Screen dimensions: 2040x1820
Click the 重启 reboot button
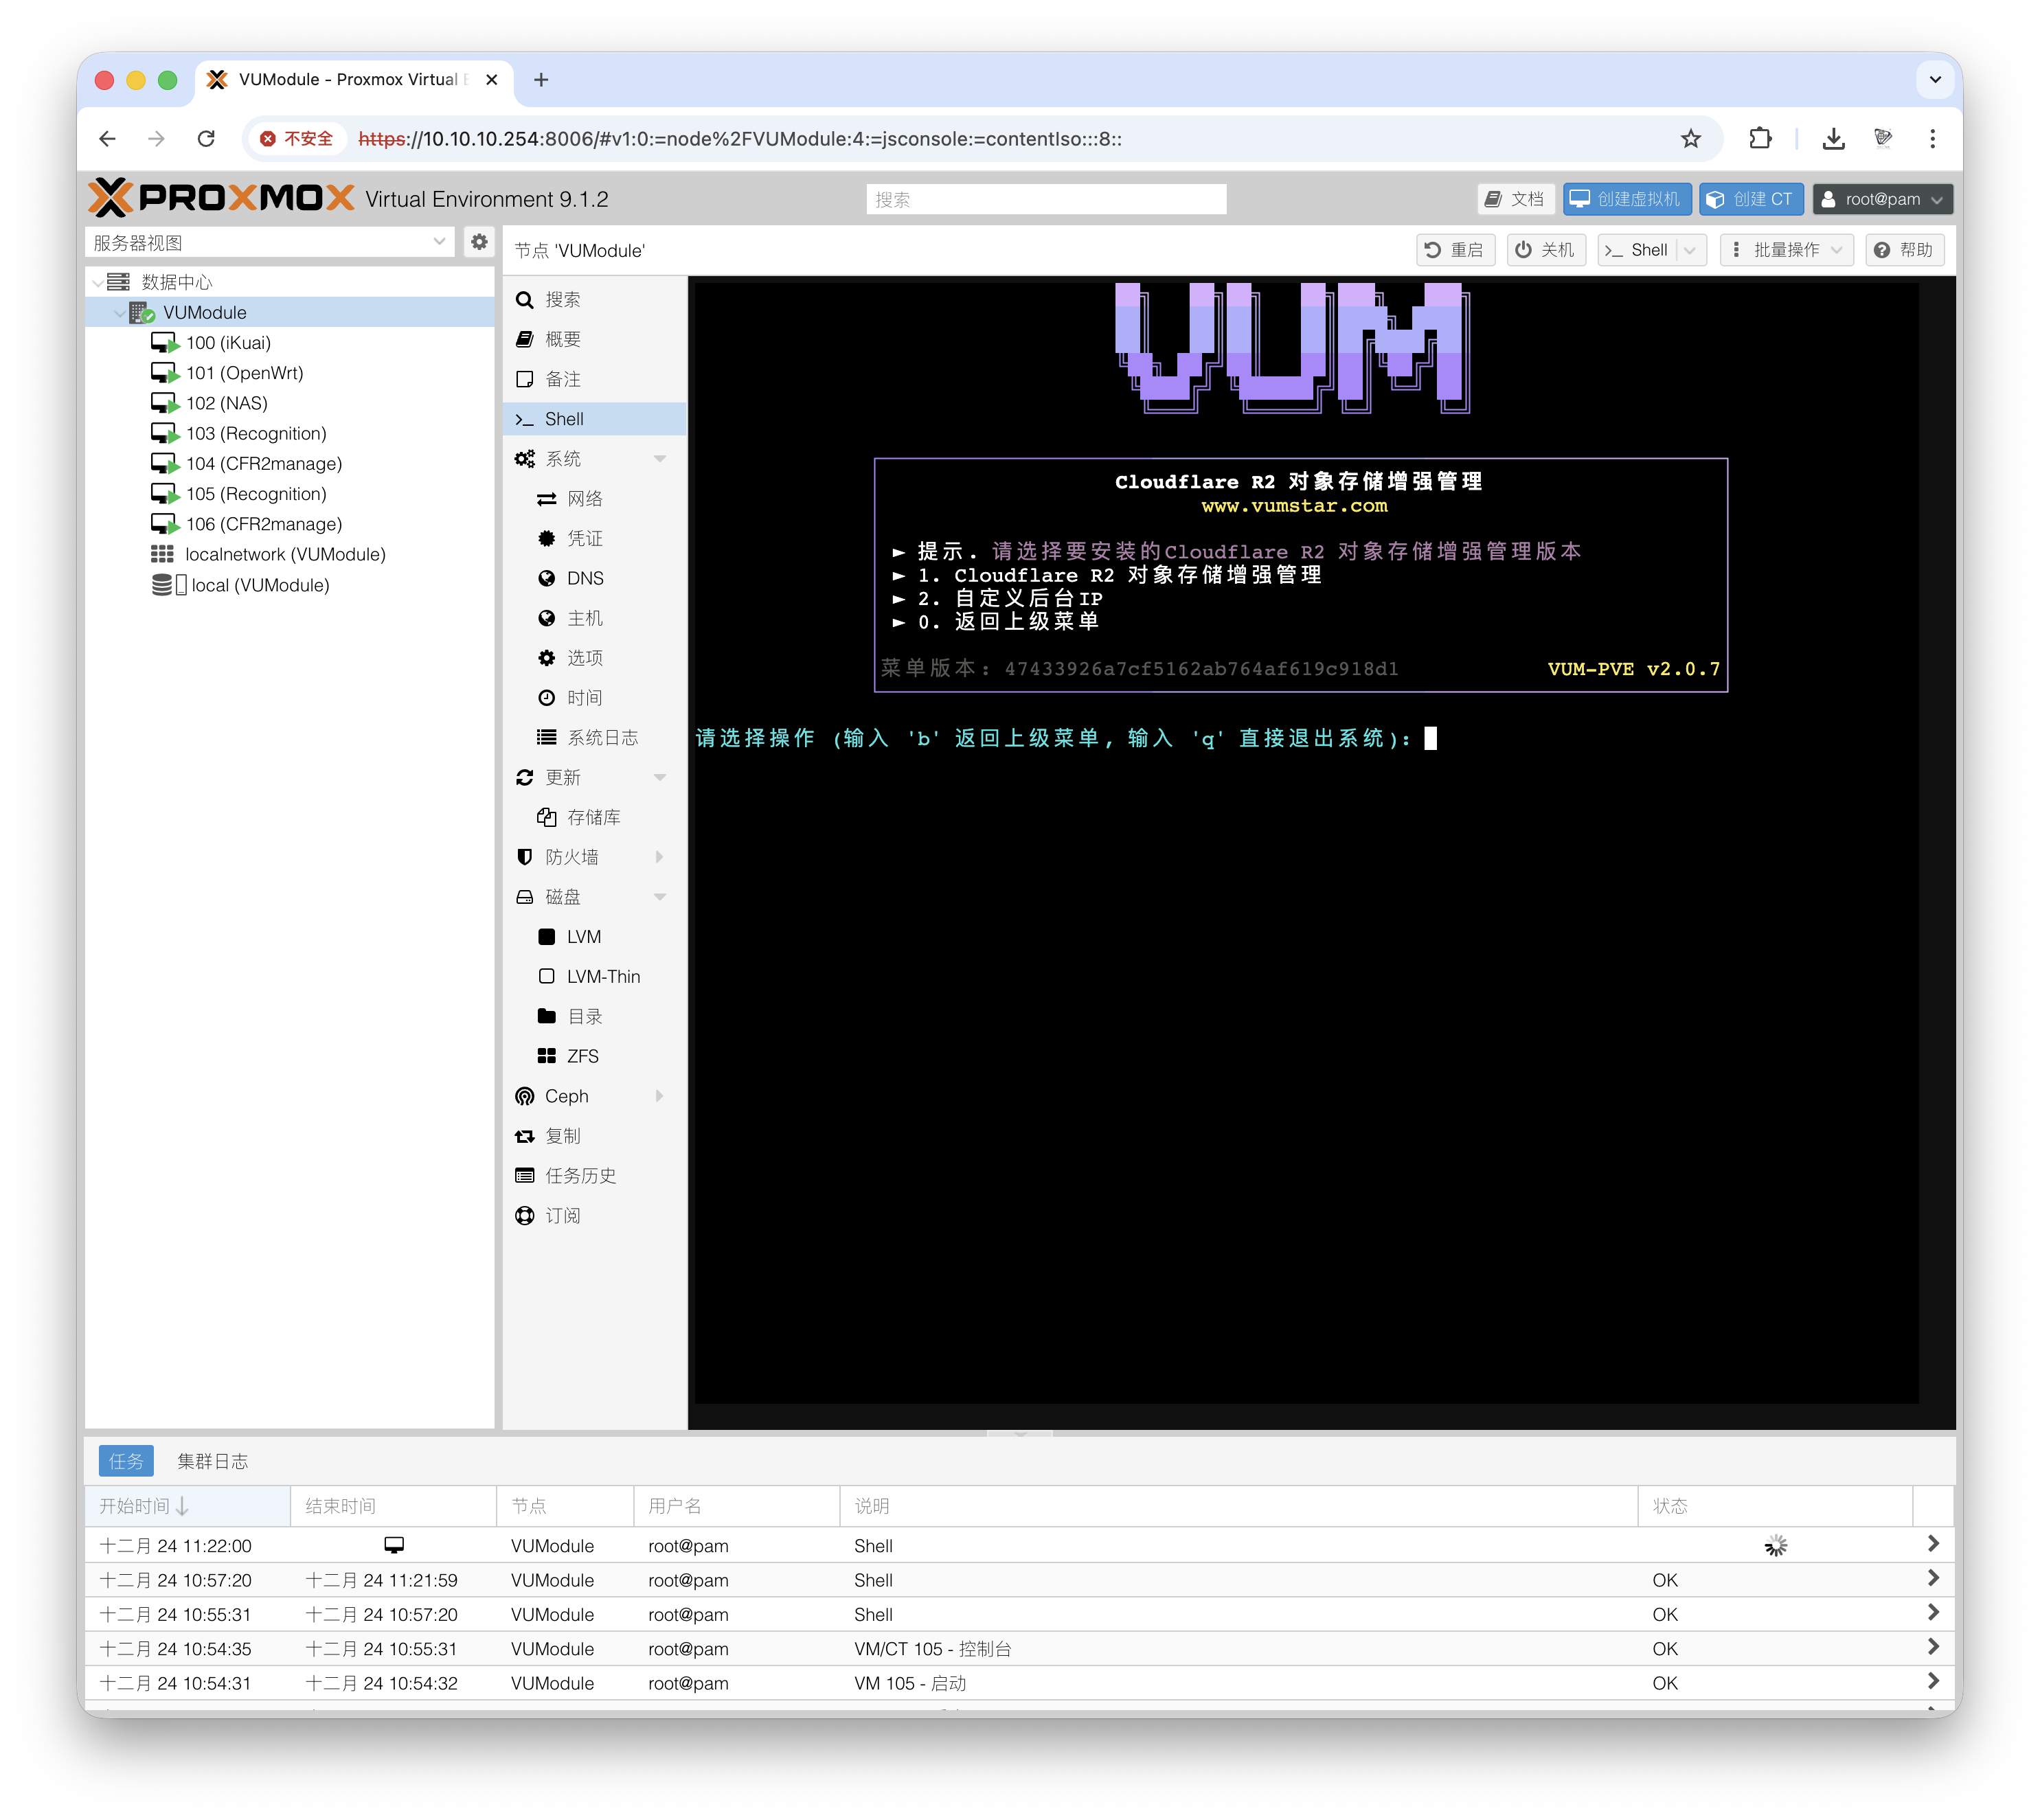coord(1456,250)
